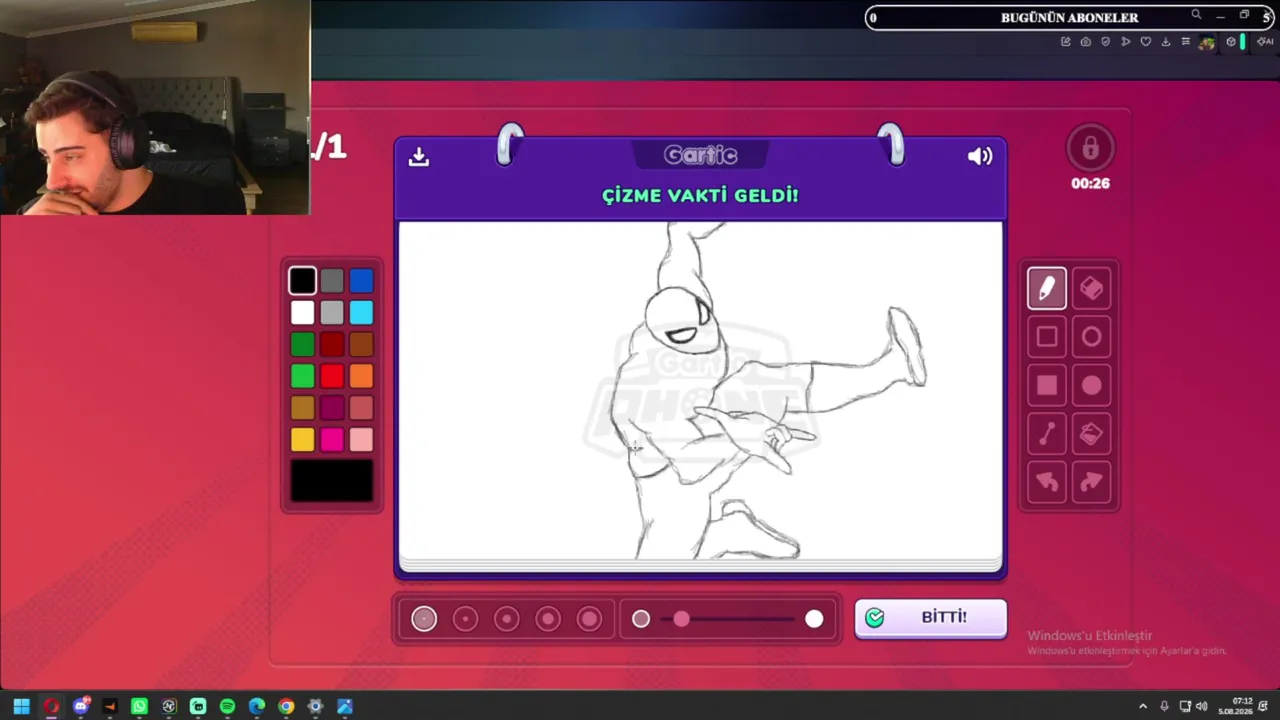The width and height of the screenshot is (1280, 720).
Task: Click the lock icon above the timer
Action: 1090,149
